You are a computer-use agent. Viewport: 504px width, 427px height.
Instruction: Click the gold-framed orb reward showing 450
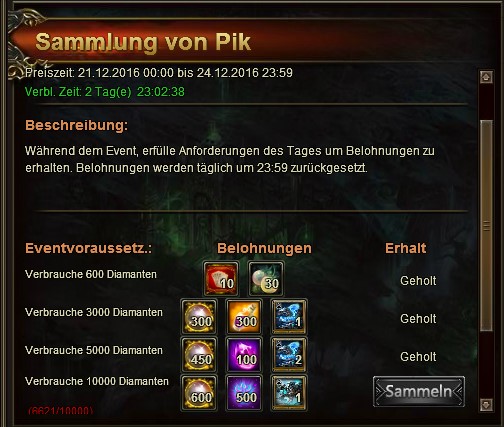199,355
